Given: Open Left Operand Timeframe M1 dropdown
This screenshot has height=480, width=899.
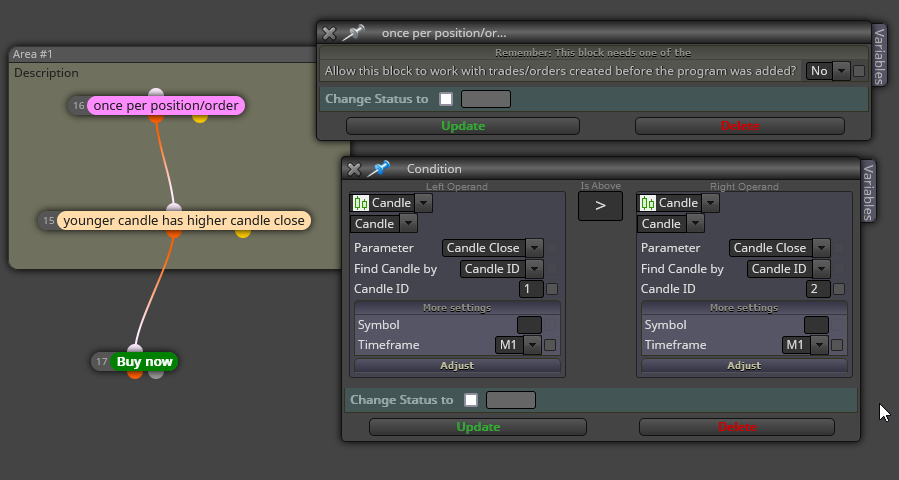Looking at the screenshot, I should (518, 345).
